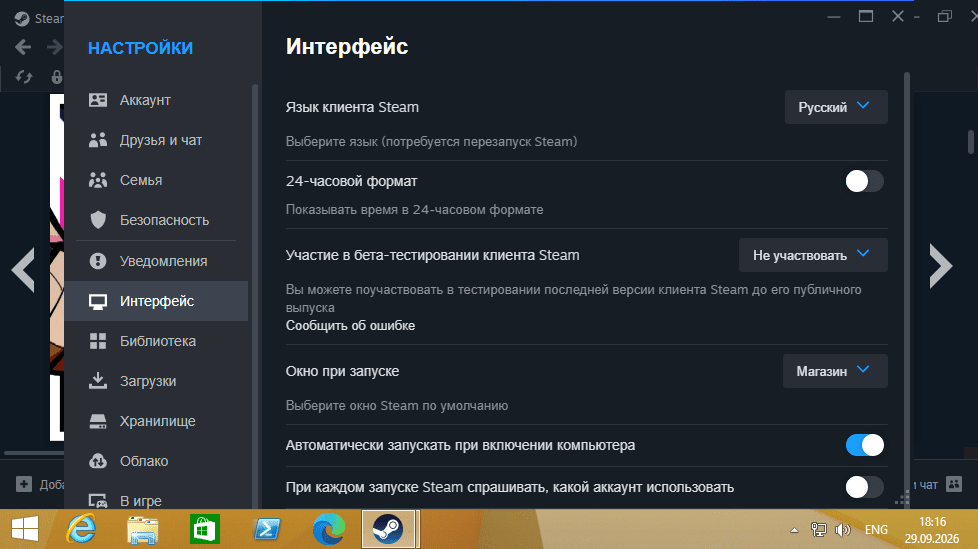Image resolution: width=978 pixels, height=549 pixels.
Task: Launch Internet Explorer from taskbar
Action: (81, 529)
